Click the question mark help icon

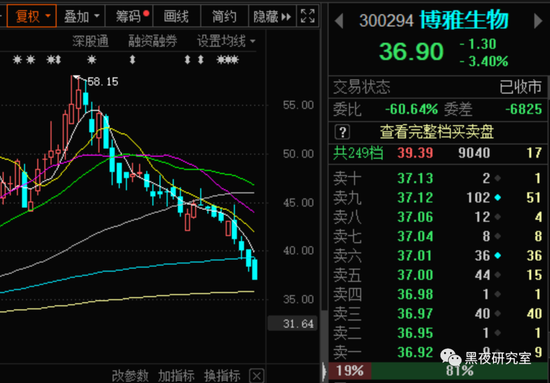point(342,132)
